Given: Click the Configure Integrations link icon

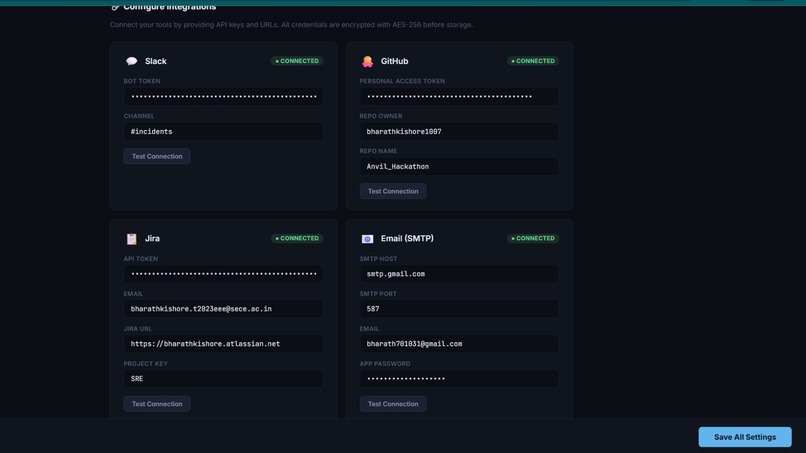Looking at the screenshot, I should coord(115,7).
